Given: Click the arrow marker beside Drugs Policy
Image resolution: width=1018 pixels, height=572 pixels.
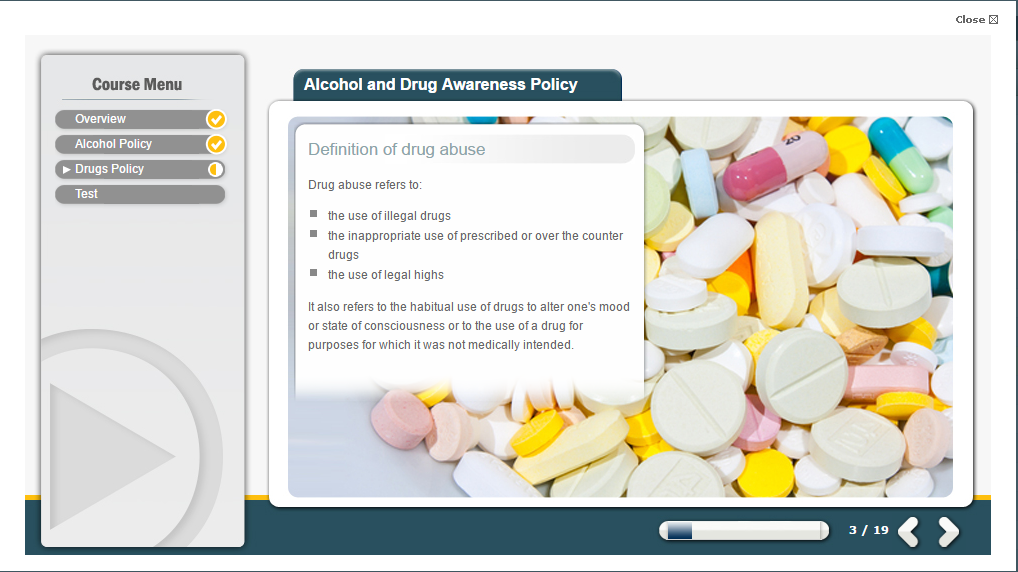Looking at the screenshot, I should (x=66, y=169).
